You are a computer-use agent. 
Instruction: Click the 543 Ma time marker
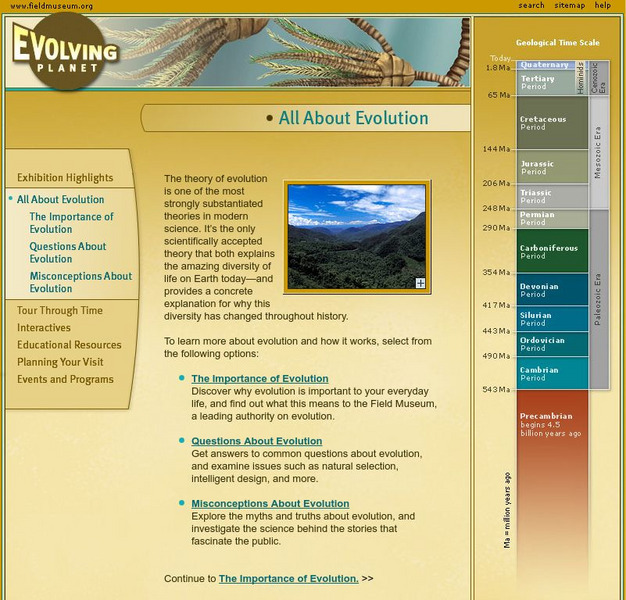pos(496,389)
